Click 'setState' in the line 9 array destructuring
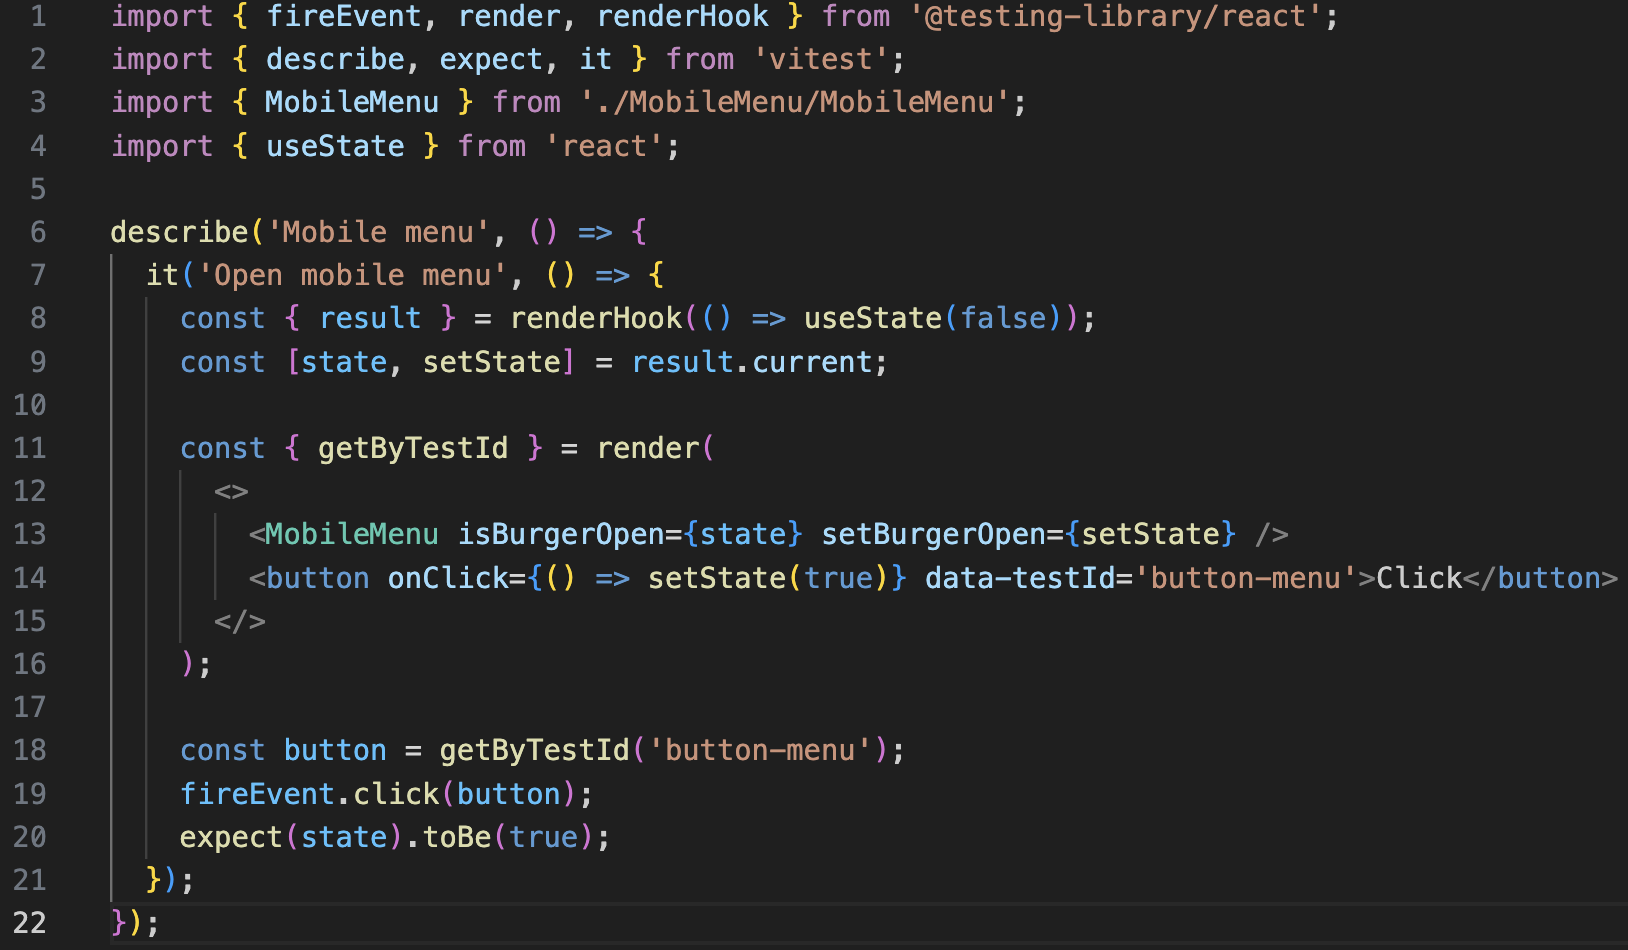 [491, 362]
